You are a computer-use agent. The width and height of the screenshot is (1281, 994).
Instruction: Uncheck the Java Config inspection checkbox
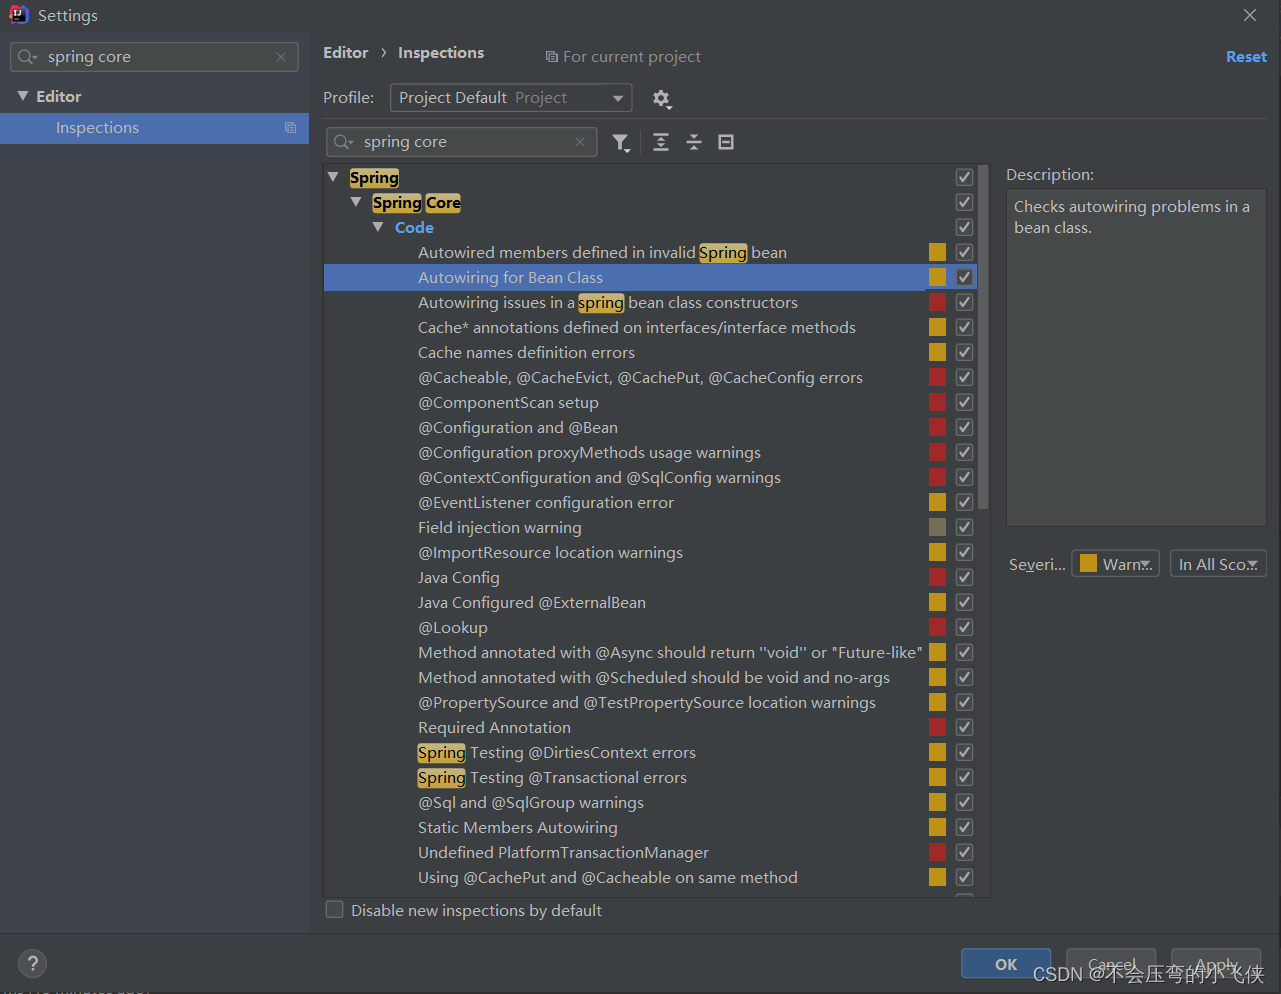pyautogui.click(x=964, y=577)
